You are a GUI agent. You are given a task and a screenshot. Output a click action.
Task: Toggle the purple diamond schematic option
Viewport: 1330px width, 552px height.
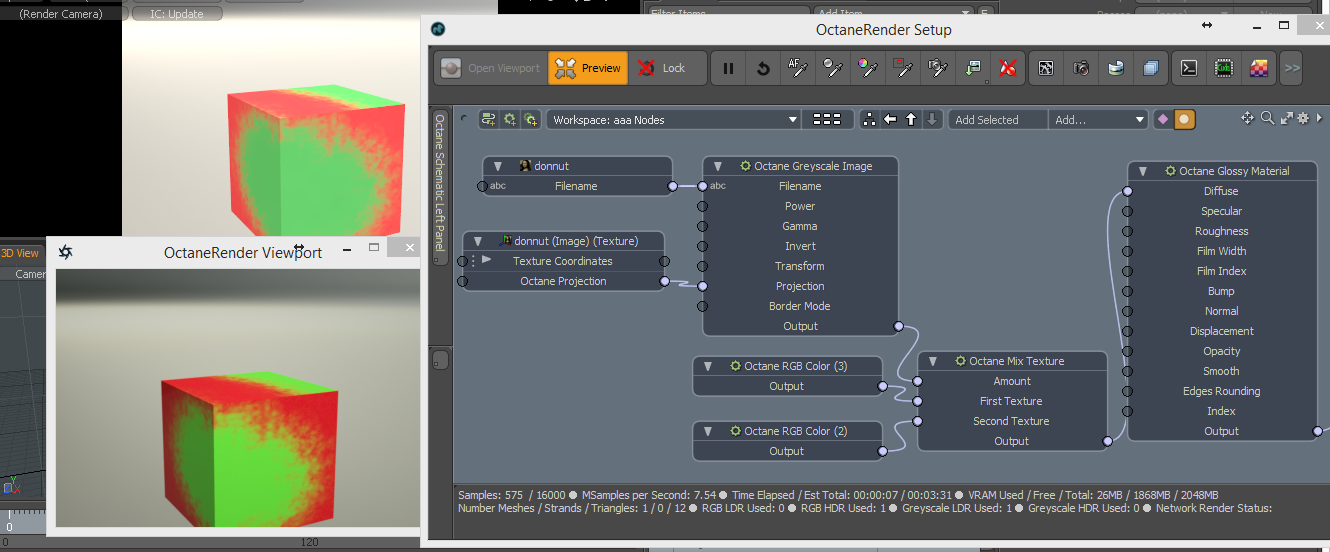point(1162,119)
